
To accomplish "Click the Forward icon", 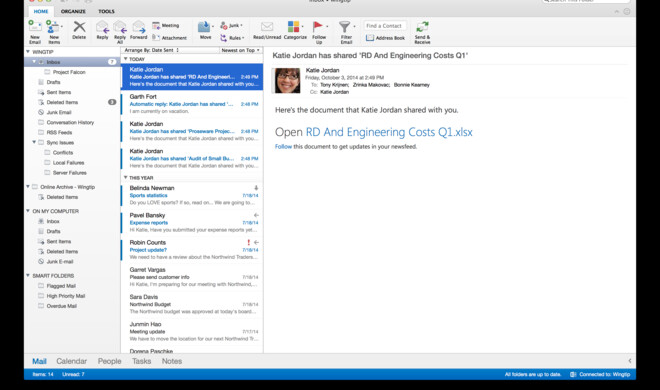I will point(139,27).
